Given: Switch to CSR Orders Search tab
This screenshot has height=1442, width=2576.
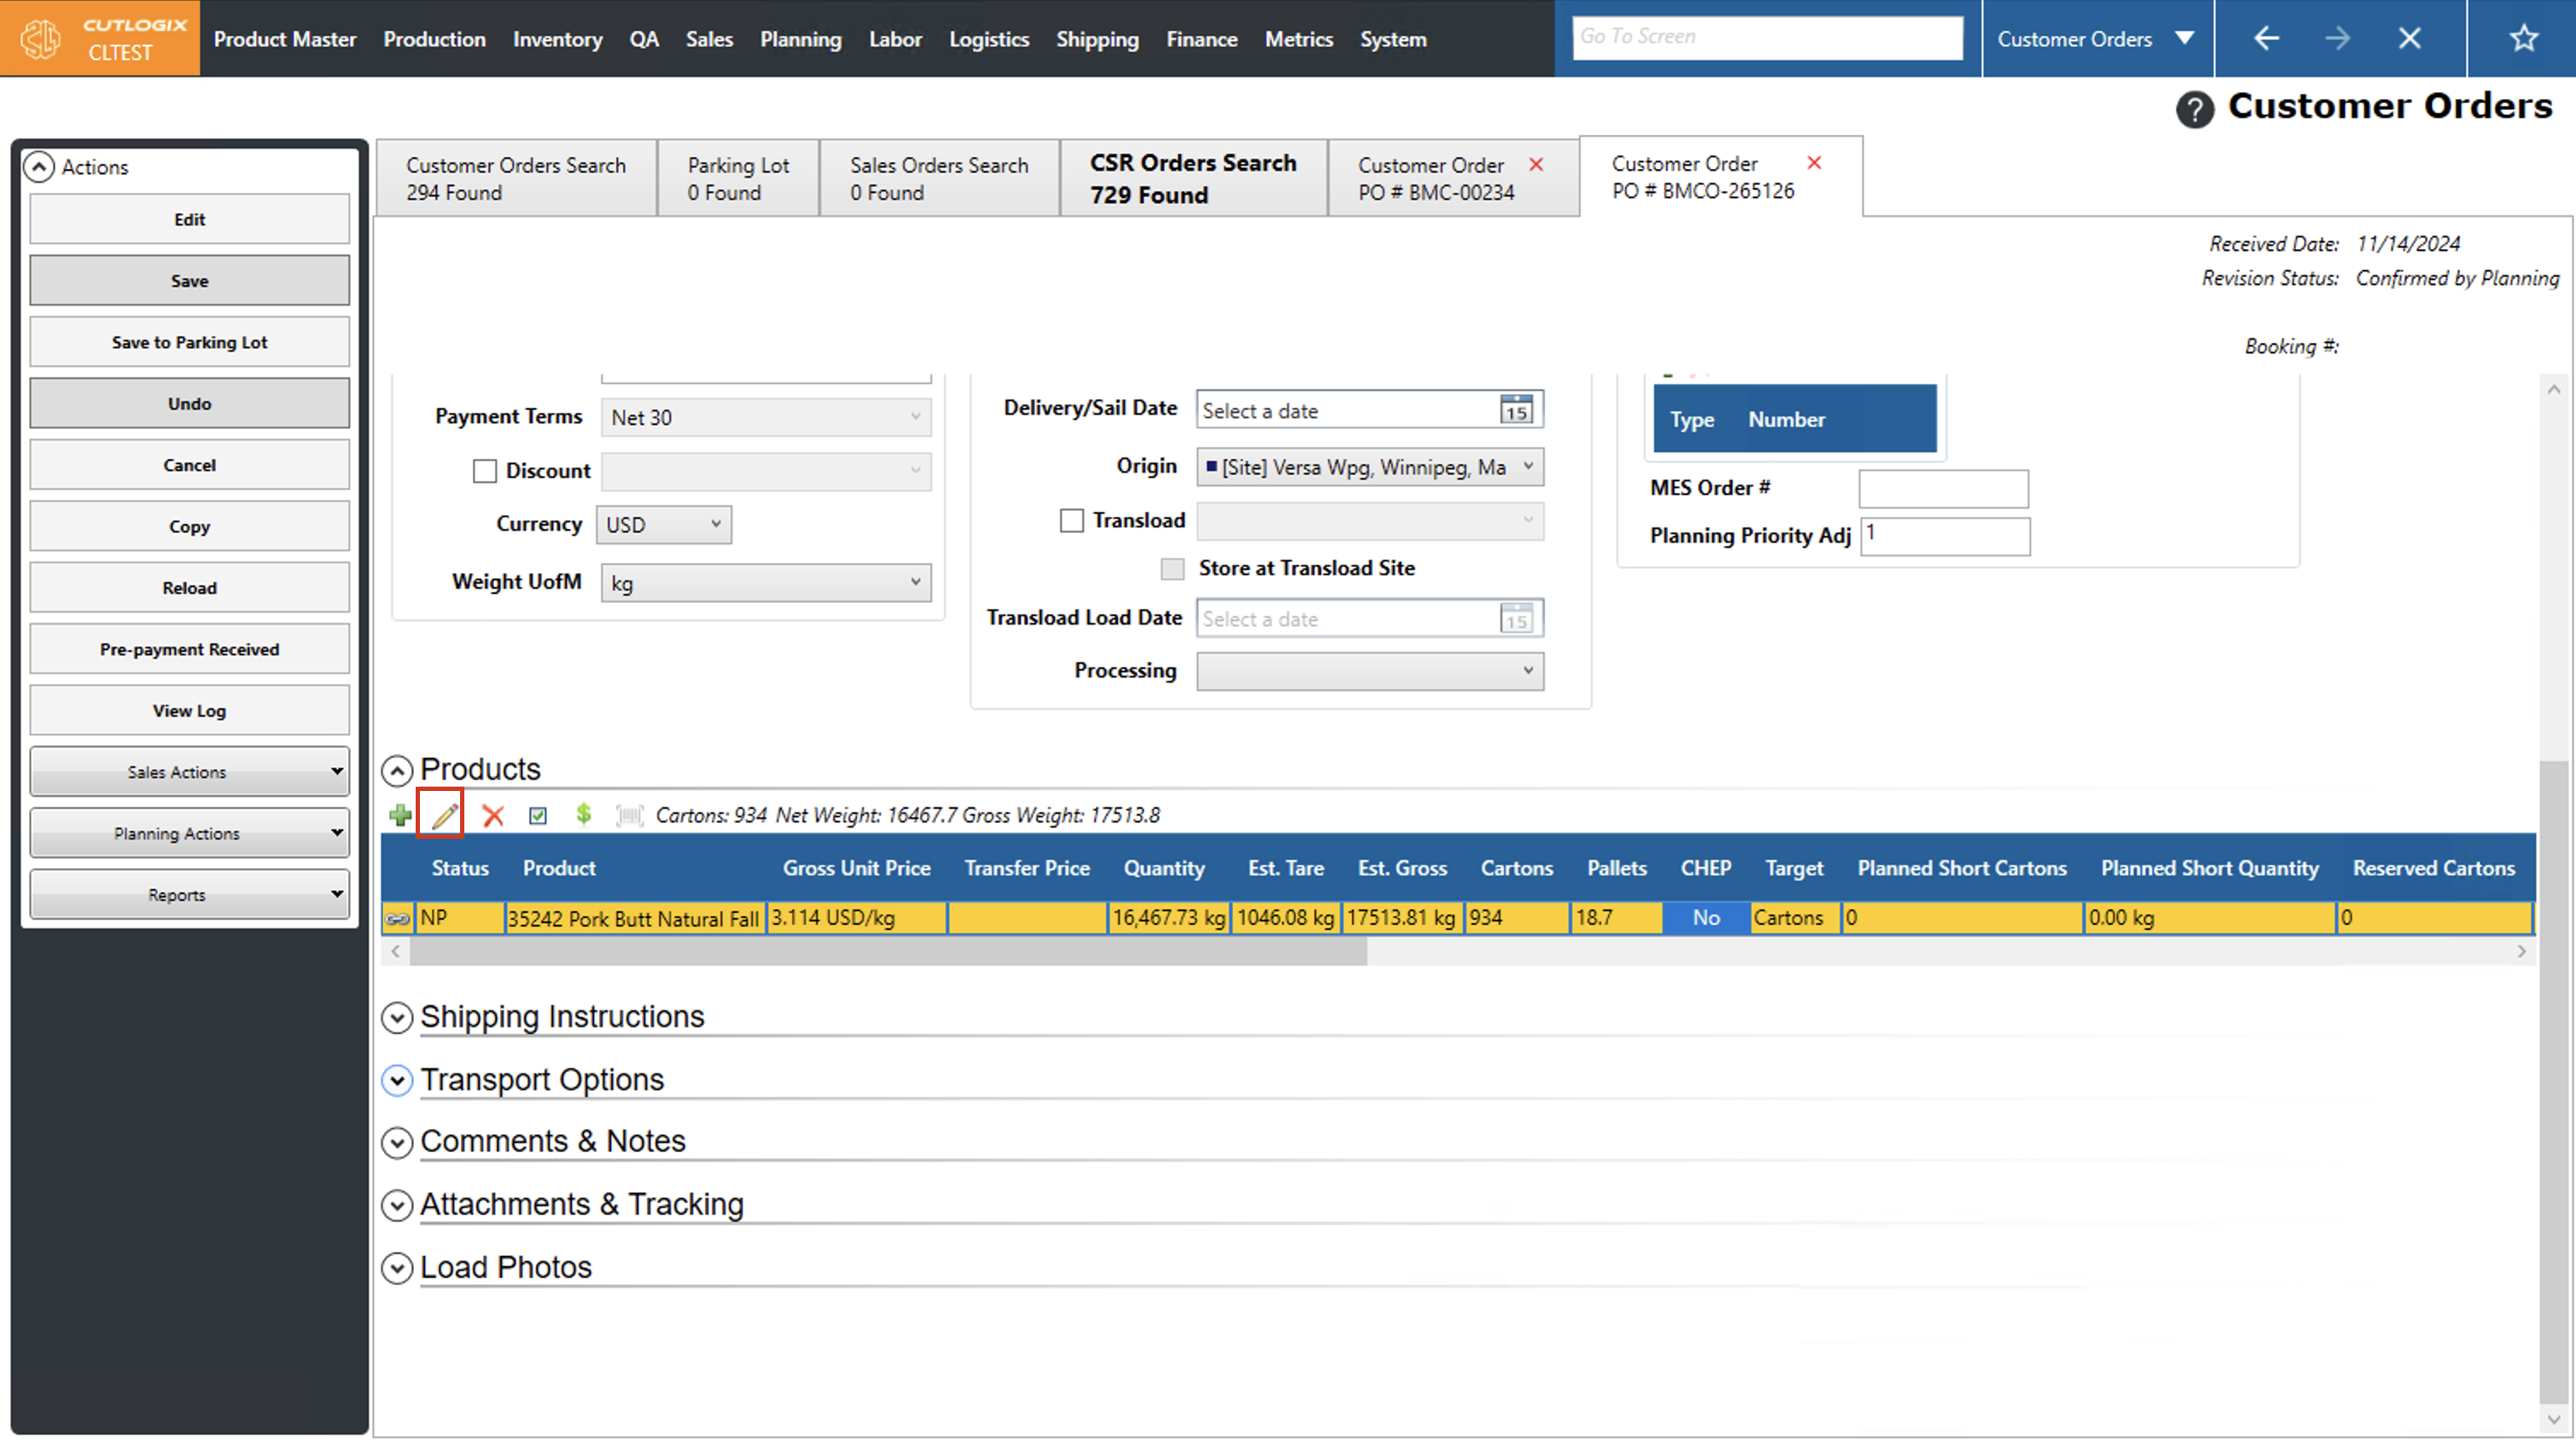Looking at the screenshot, I should 1192,178.
